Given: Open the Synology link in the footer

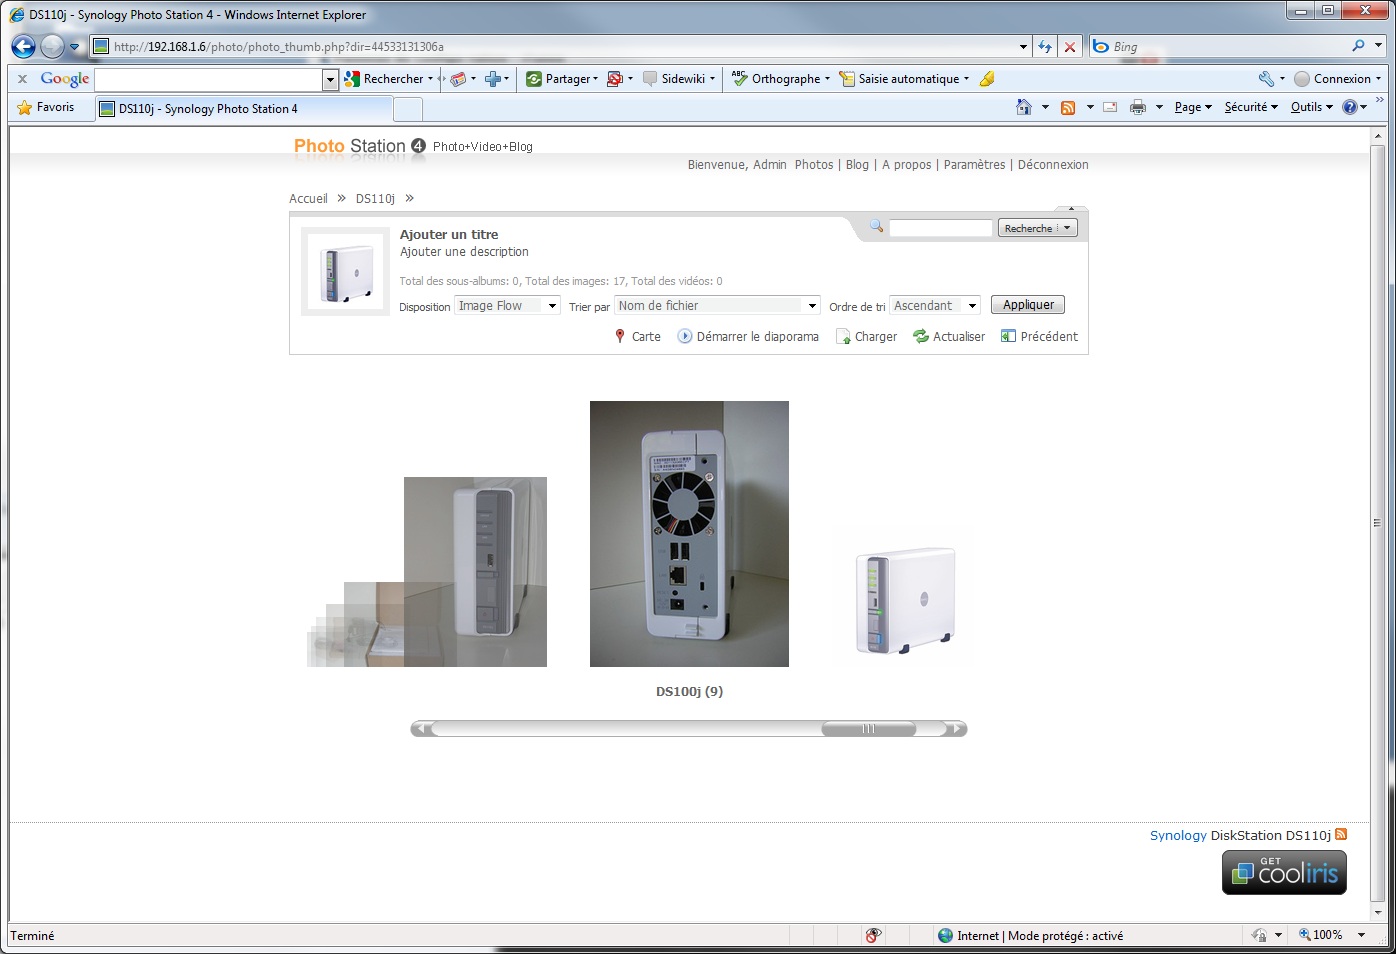Looking at the screenshot, I should [1178, 835].
